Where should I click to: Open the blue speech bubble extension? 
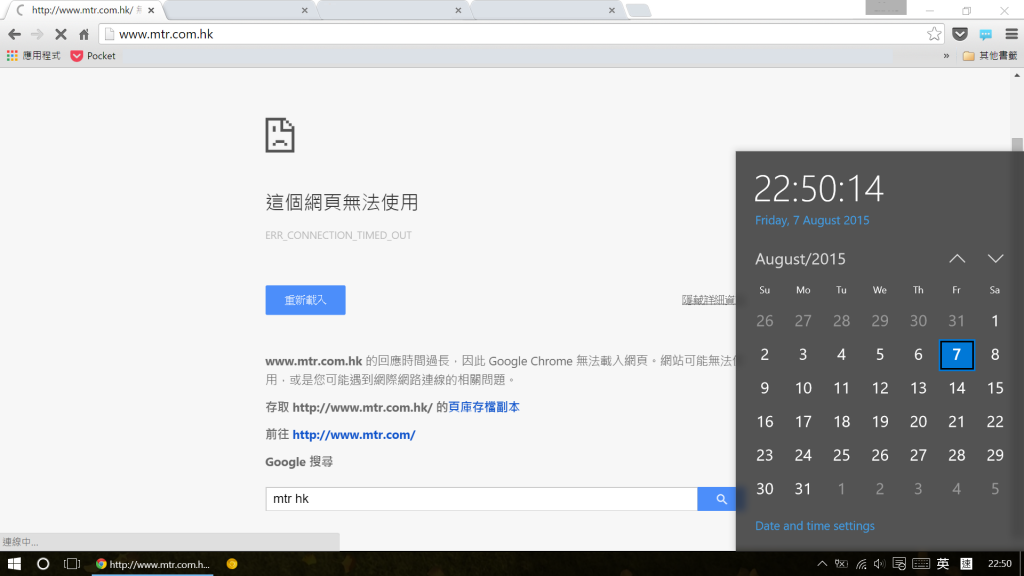[985, 34]
